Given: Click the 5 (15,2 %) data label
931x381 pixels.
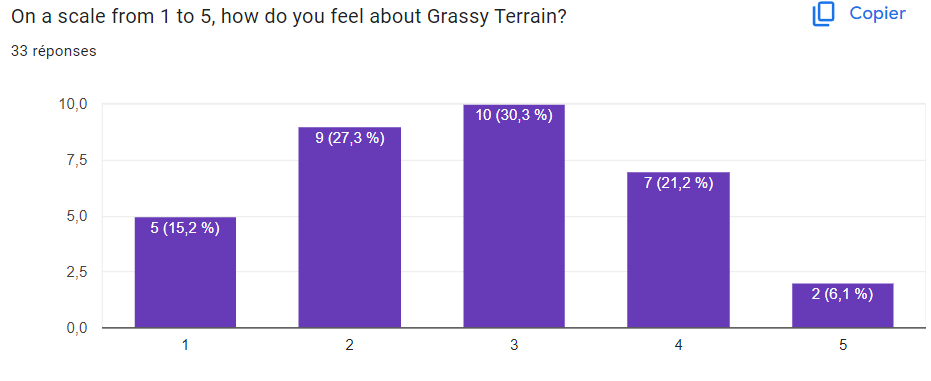Looking at the screenshot, I should [185, 228].
